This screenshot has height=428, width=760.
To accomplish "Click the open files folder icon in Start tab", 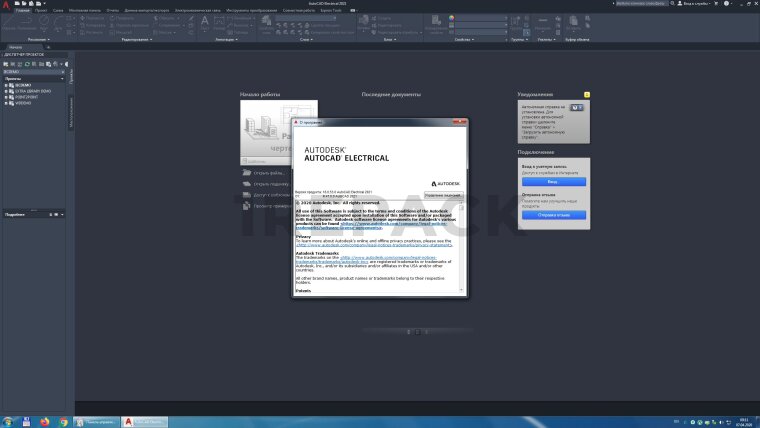I will click(245, 173).
